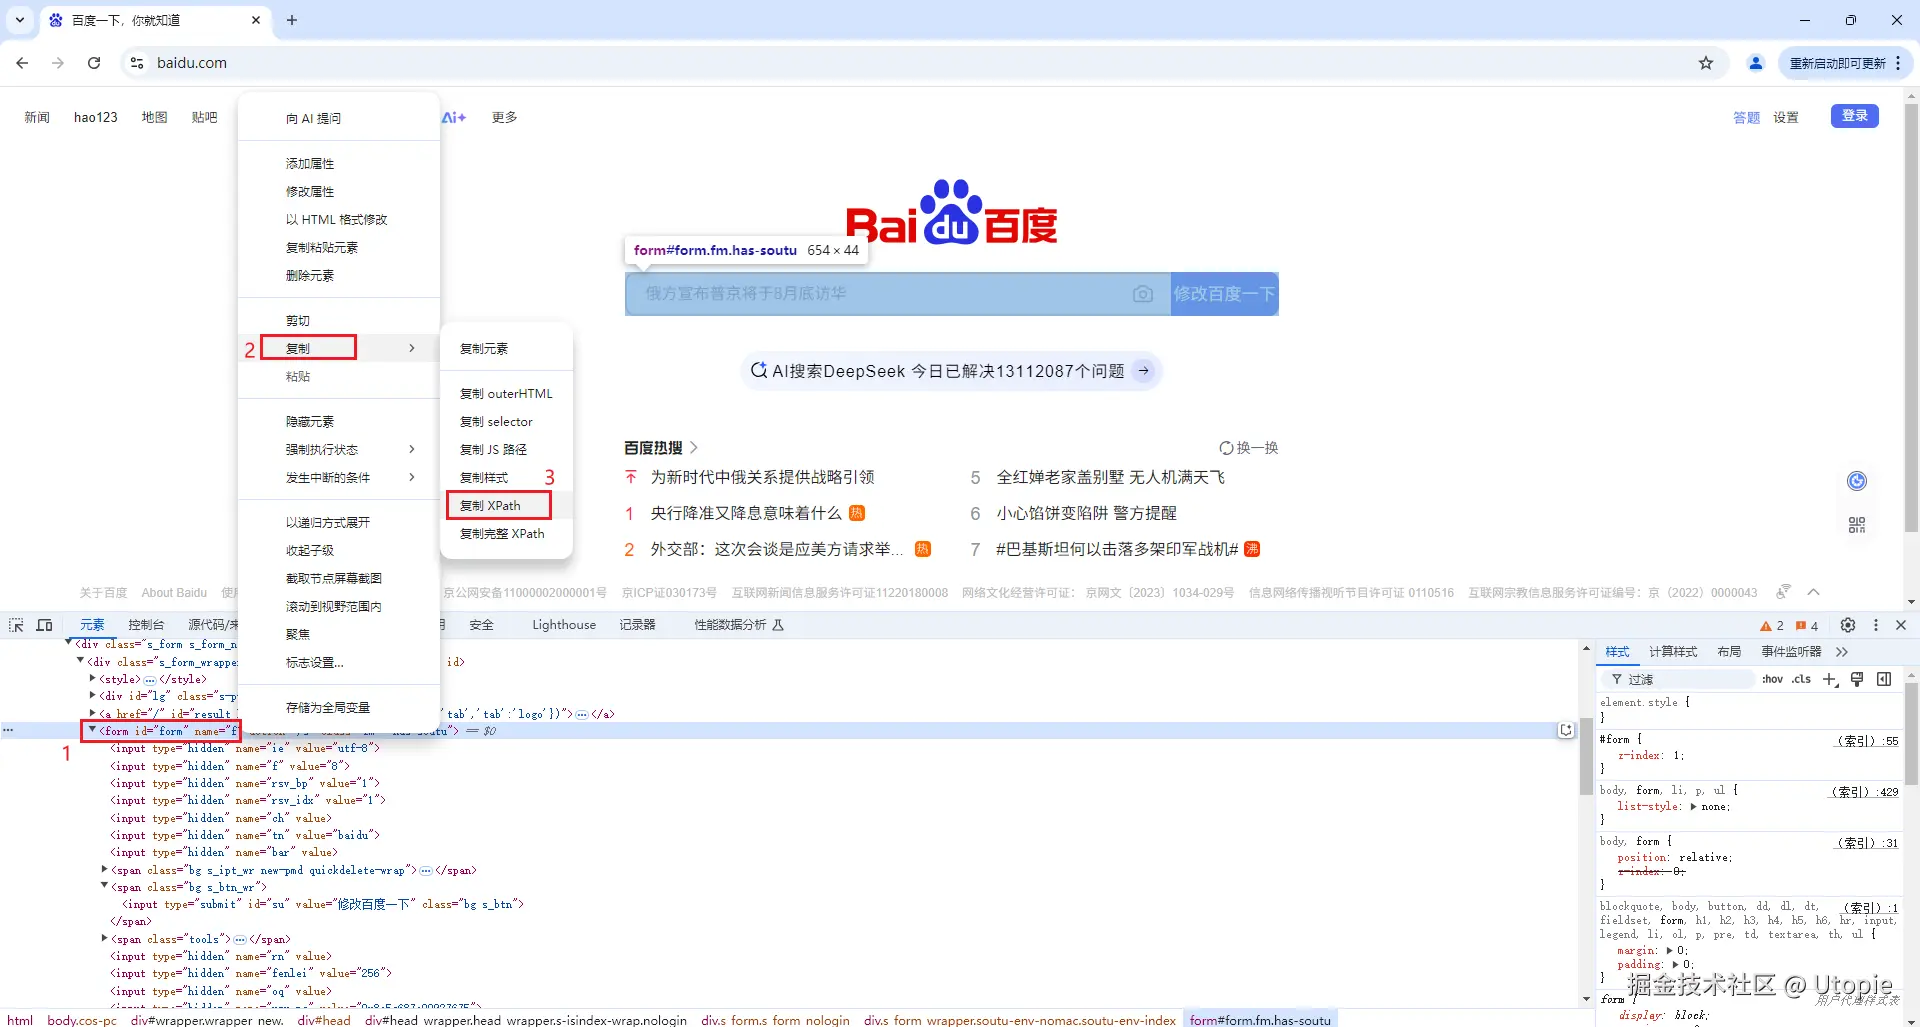Click the yellow warnings counter showing 2
The width and height of the screenshot is (1920, 1027).
pos(1772,626)
